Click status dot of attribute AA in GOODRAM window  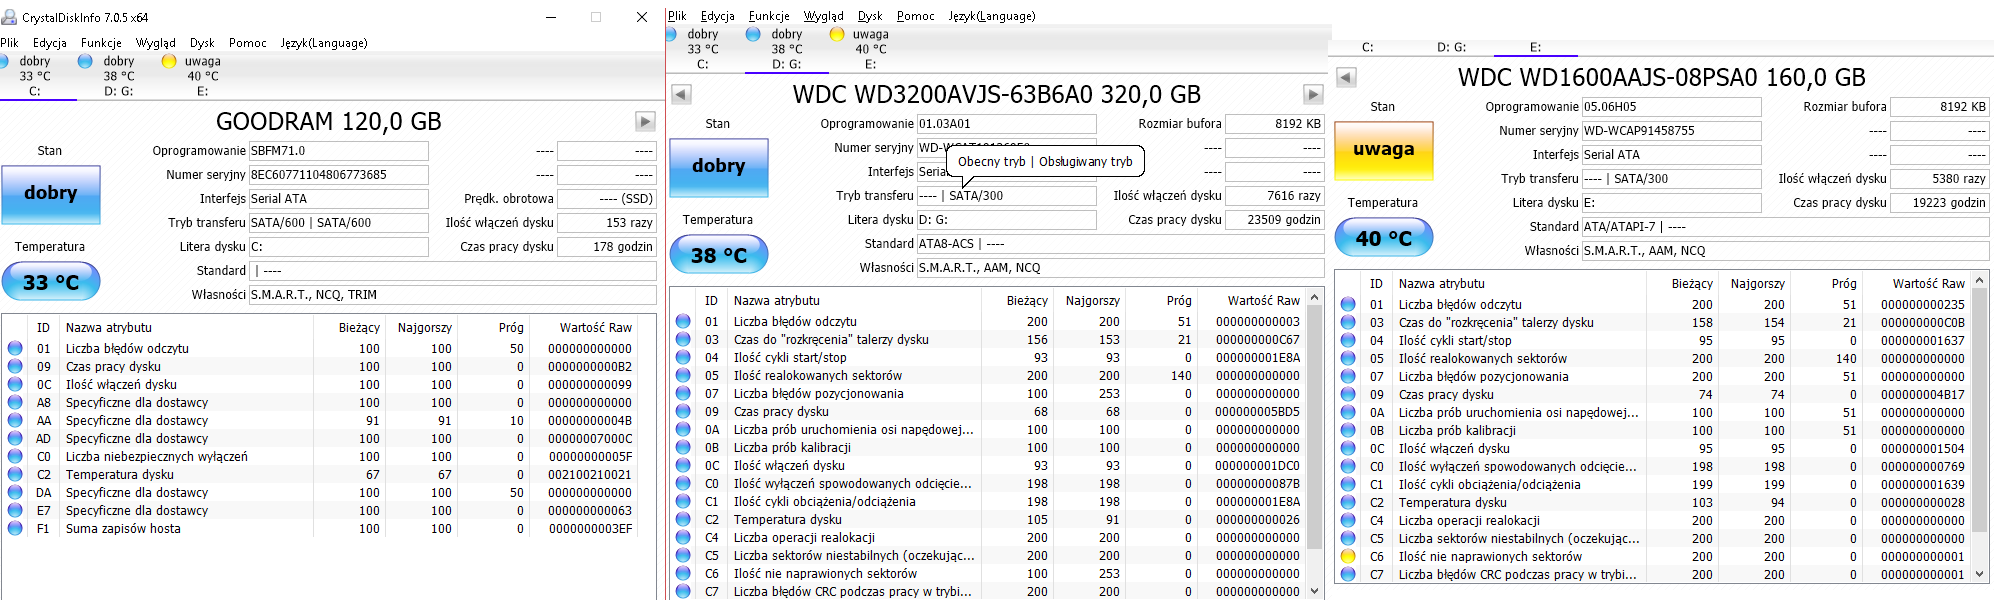[x=15, y=420]
